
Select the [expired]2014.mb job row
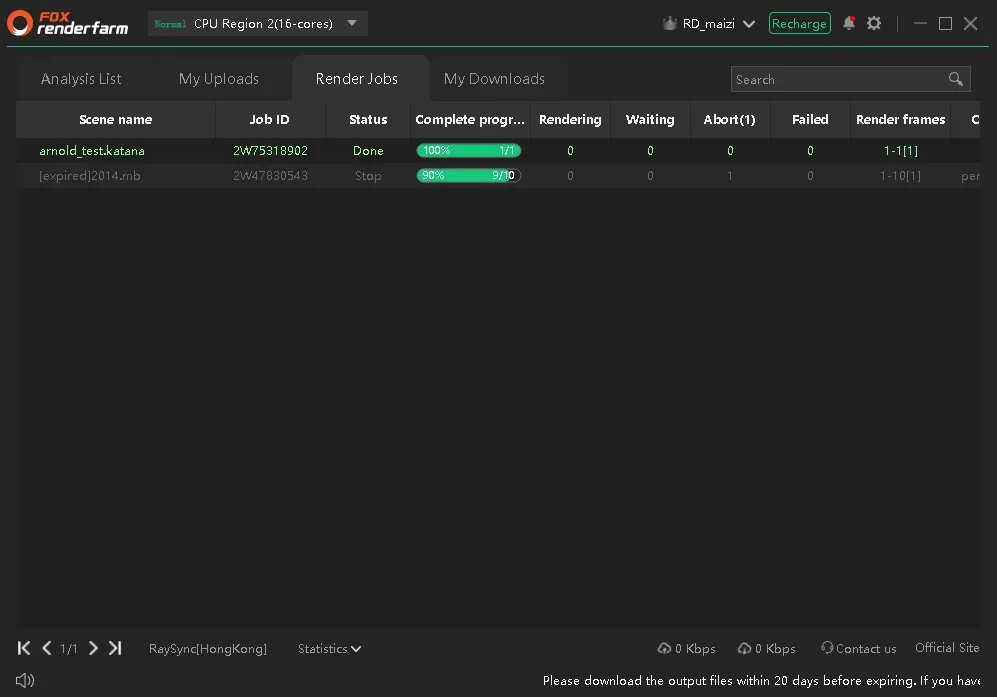[498, 176]
